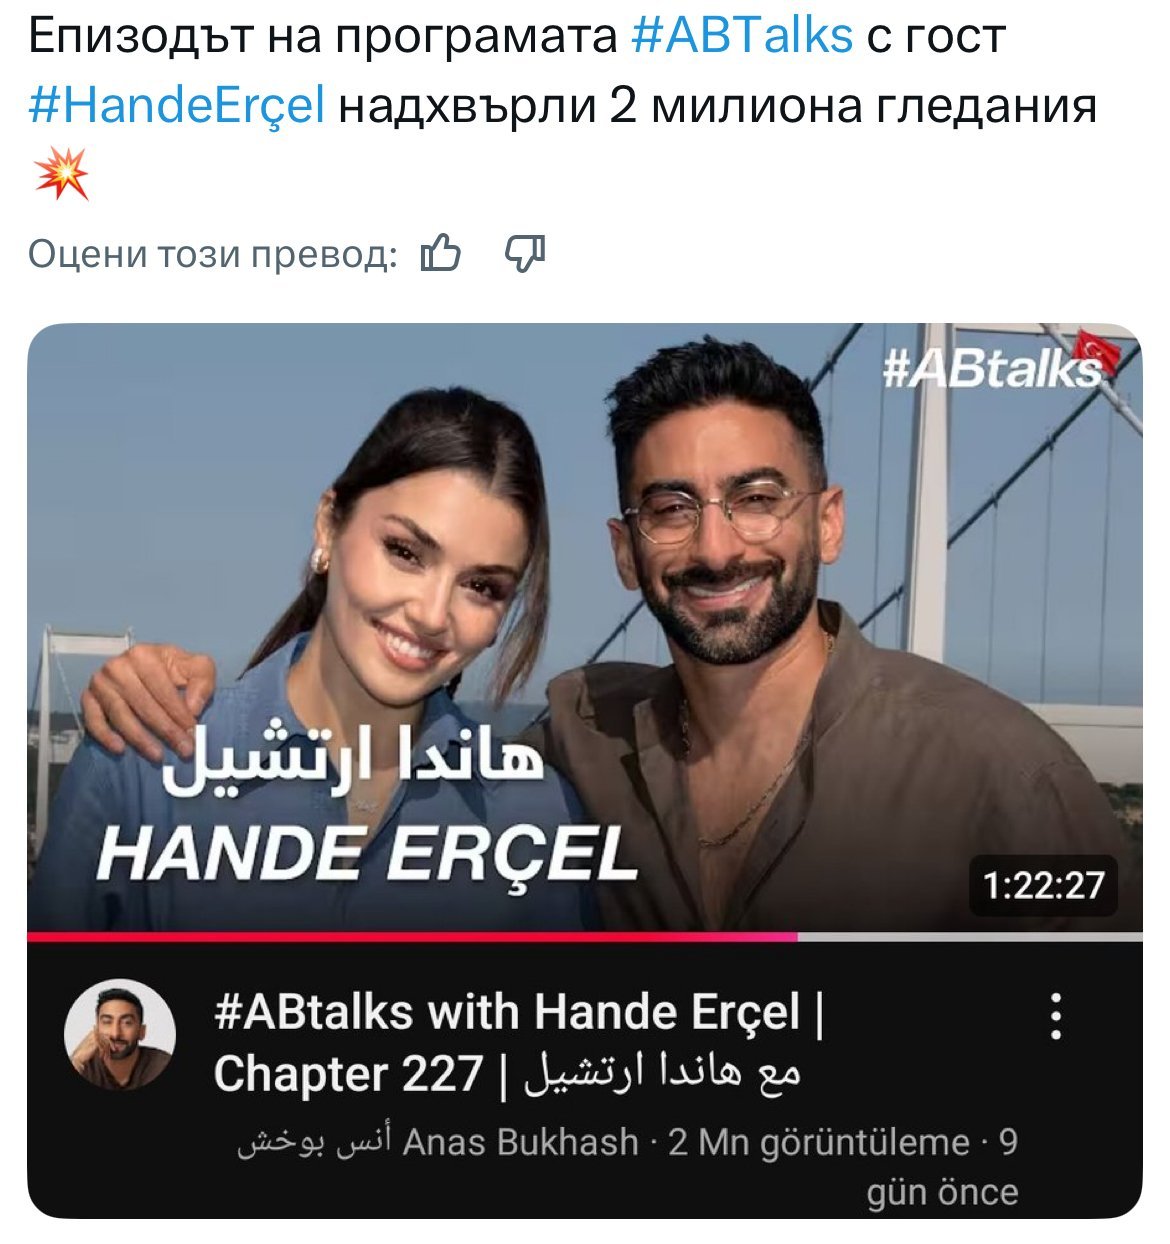Open the #ABTalks hashtag link

742,37
